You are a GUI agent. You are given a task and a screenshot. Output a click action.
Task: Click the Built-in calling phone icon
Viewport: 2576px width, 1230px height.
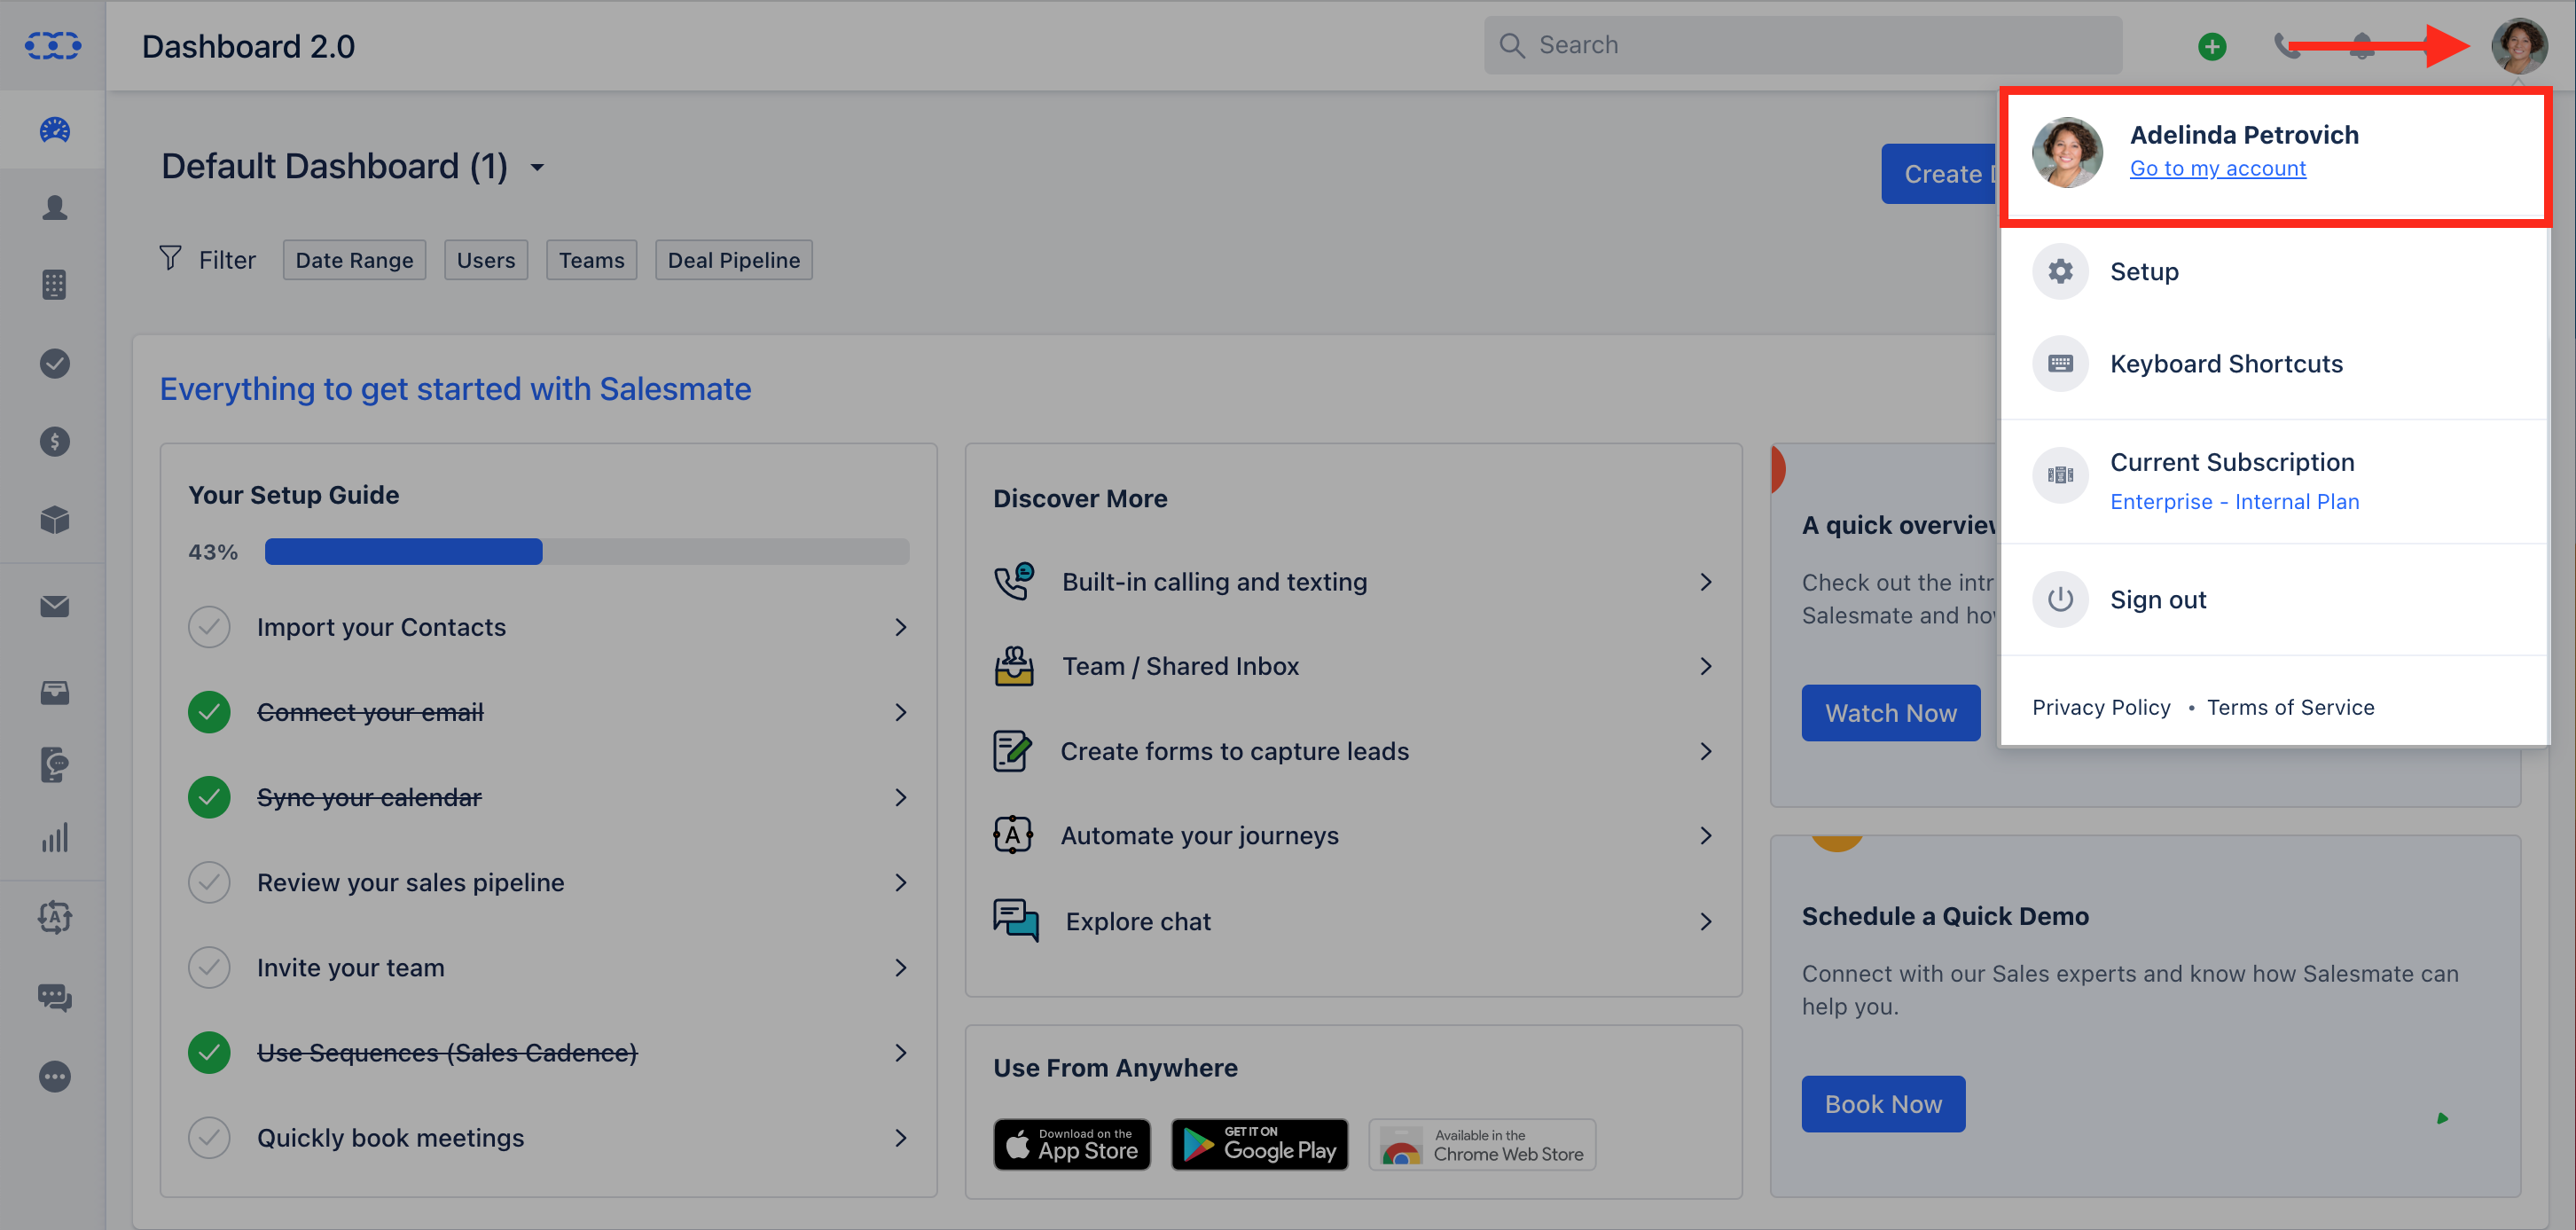click(x=1013, y=581)
